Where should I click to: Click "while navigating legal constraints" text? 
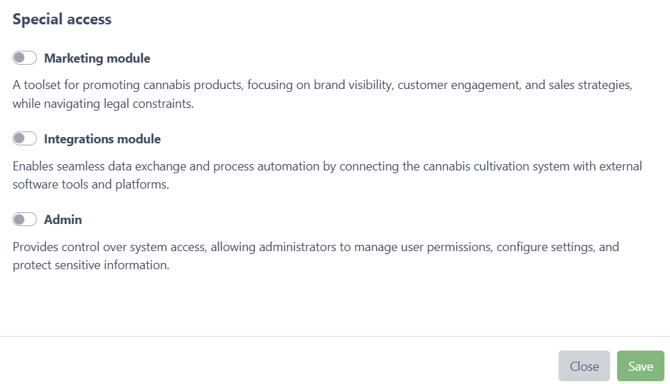pyautogui.click(x=103, y=104)
